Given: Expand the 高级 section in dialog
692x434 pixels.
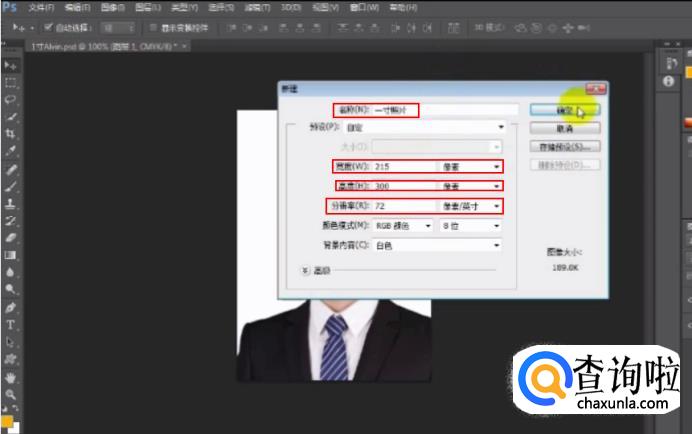Looking at the screenshot, I should point(306,270).
